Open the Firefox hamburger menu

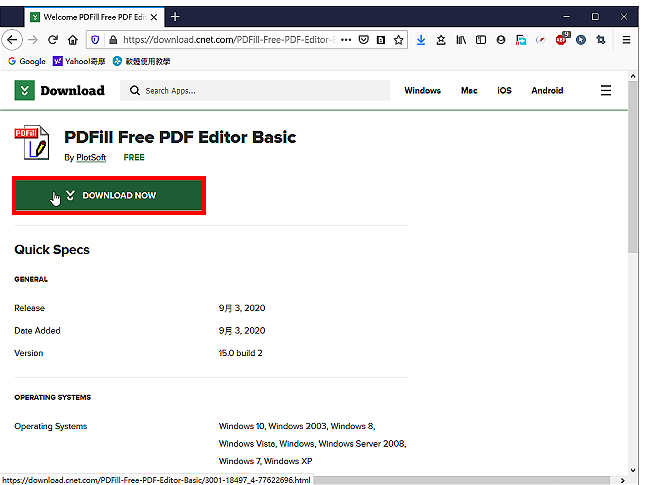[x=626, y=40]
